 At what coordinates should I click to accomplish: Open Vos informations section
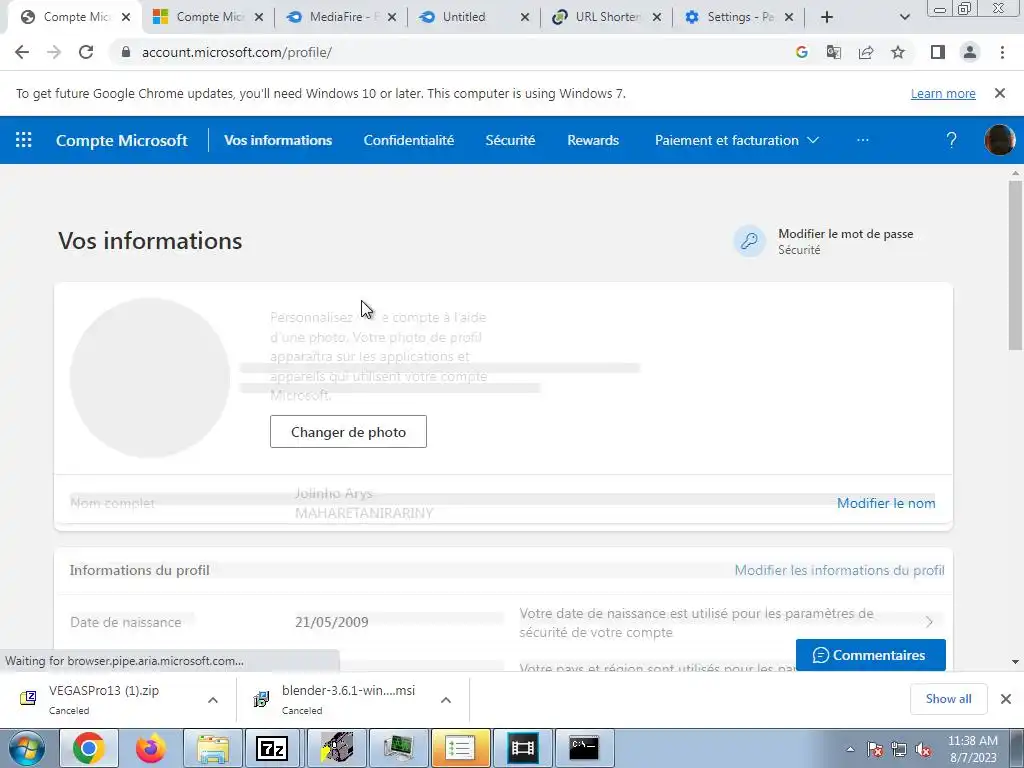[x=278, y=140]
